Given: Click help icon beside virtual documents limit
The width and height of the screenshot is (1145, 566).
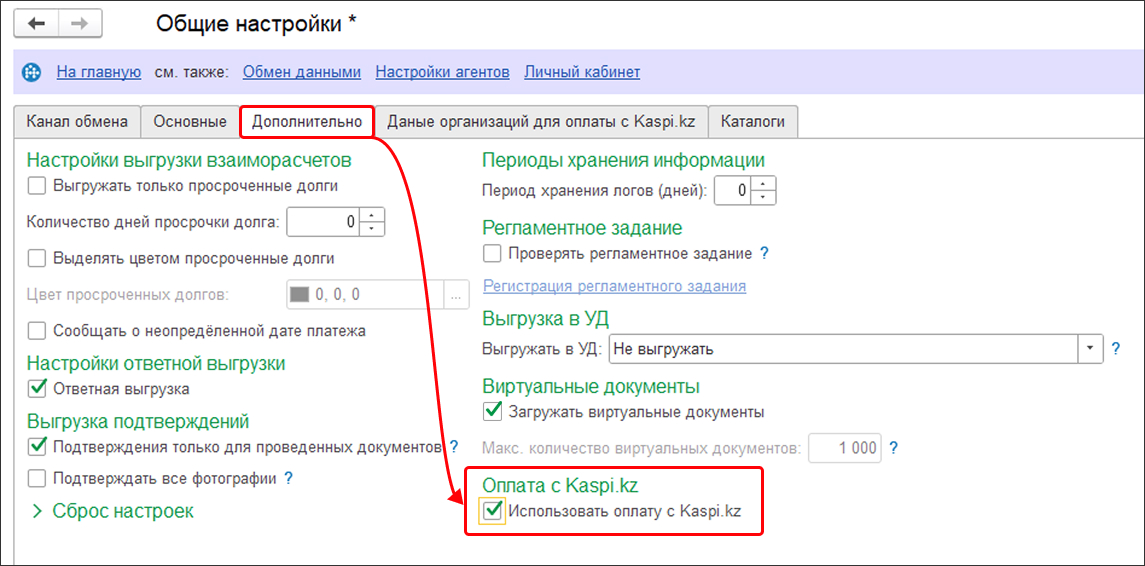Looking at the screenshot, I should [x=894, y=447].
